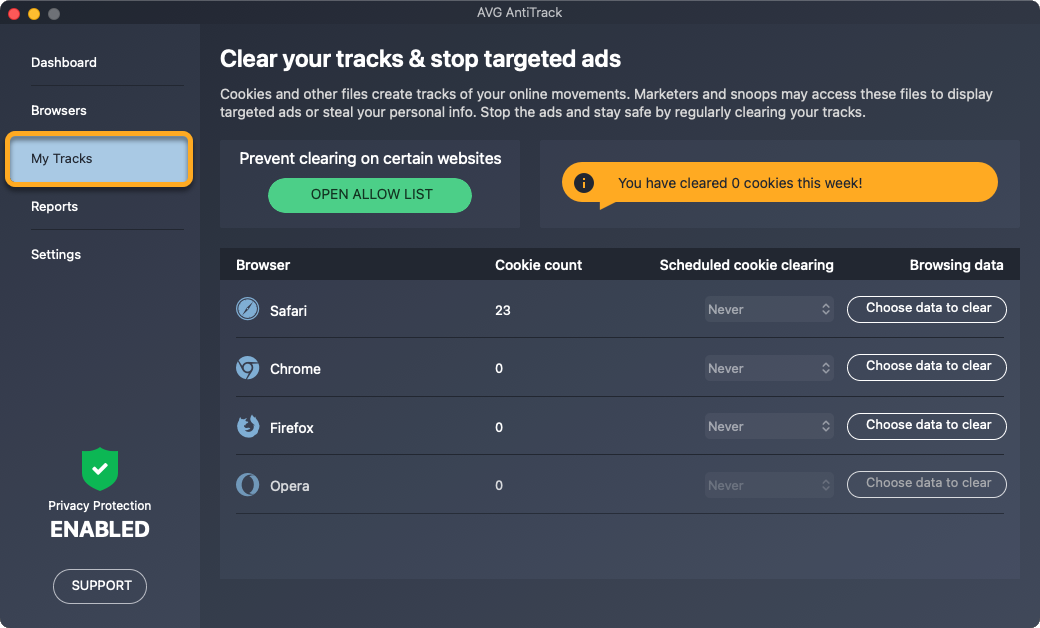Click the Chrome browser icon

pyautogui.click(x=247, y=368)
